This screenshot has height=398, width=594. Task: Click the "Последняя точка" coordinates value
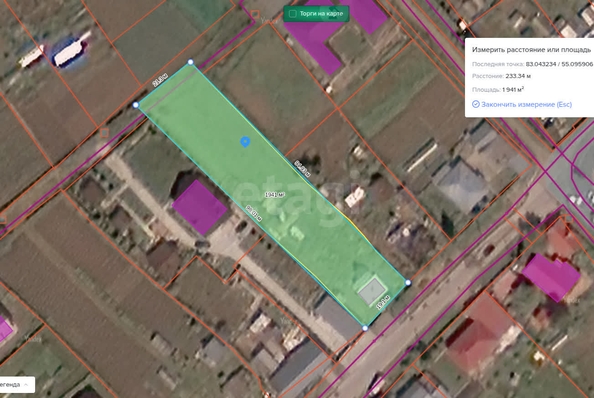coord(560,64)
